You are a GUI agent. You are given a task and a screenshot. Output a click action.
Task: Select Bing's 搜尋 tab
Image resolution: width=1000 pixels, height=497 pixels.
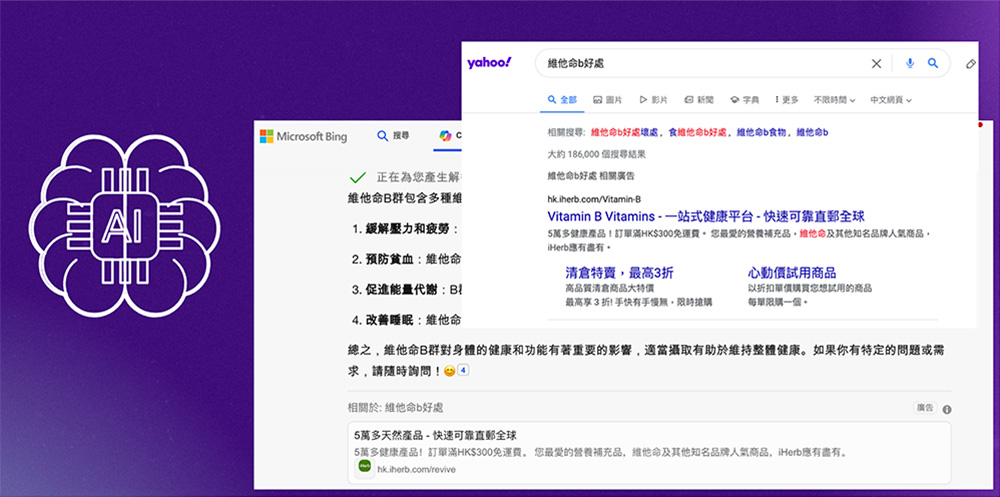(x=393, y=136)
